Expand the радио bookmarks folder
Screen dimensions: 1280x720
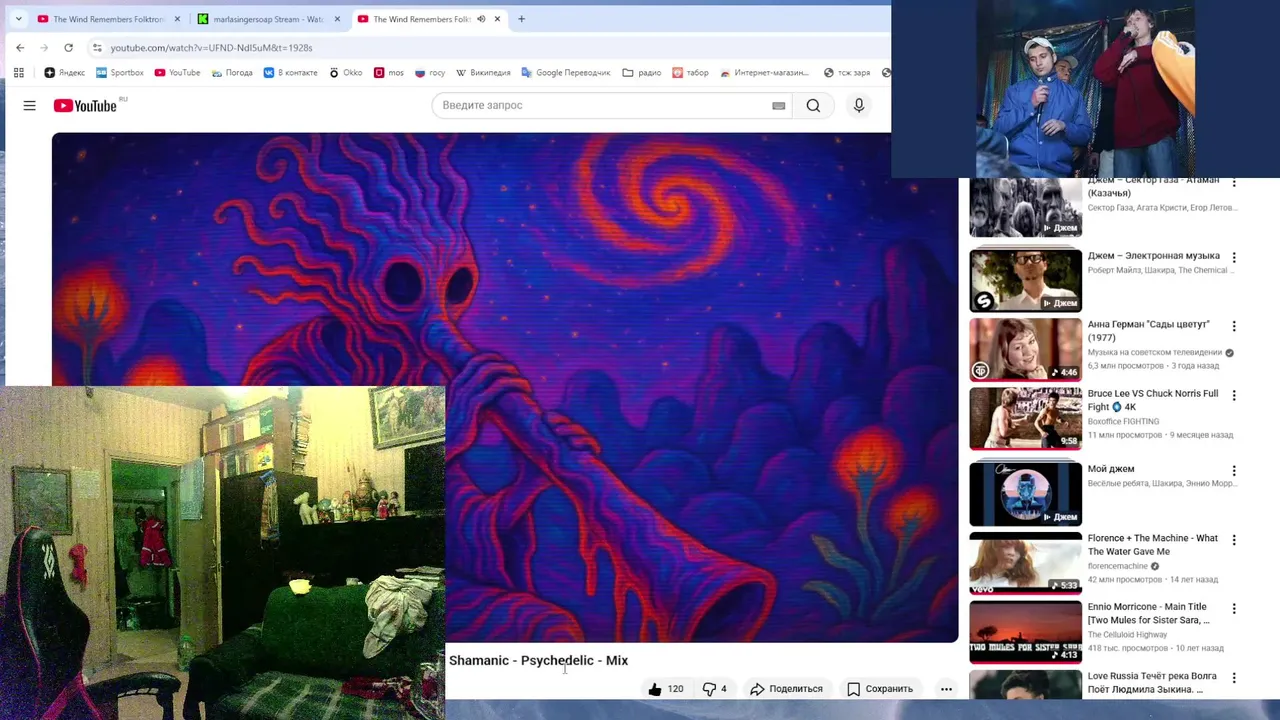(641, 73)
